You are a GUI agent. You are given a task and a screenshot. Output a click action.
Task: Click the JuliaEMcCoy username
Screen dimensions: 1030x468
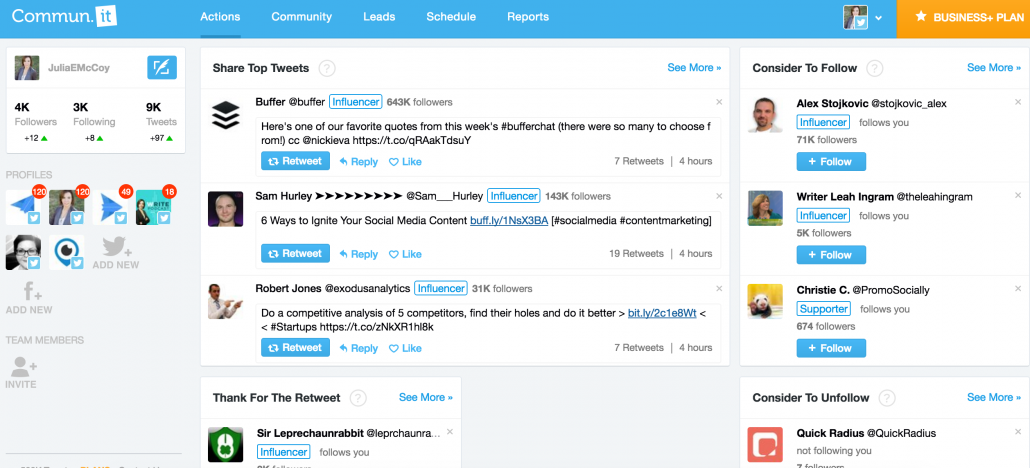[77, 68]
